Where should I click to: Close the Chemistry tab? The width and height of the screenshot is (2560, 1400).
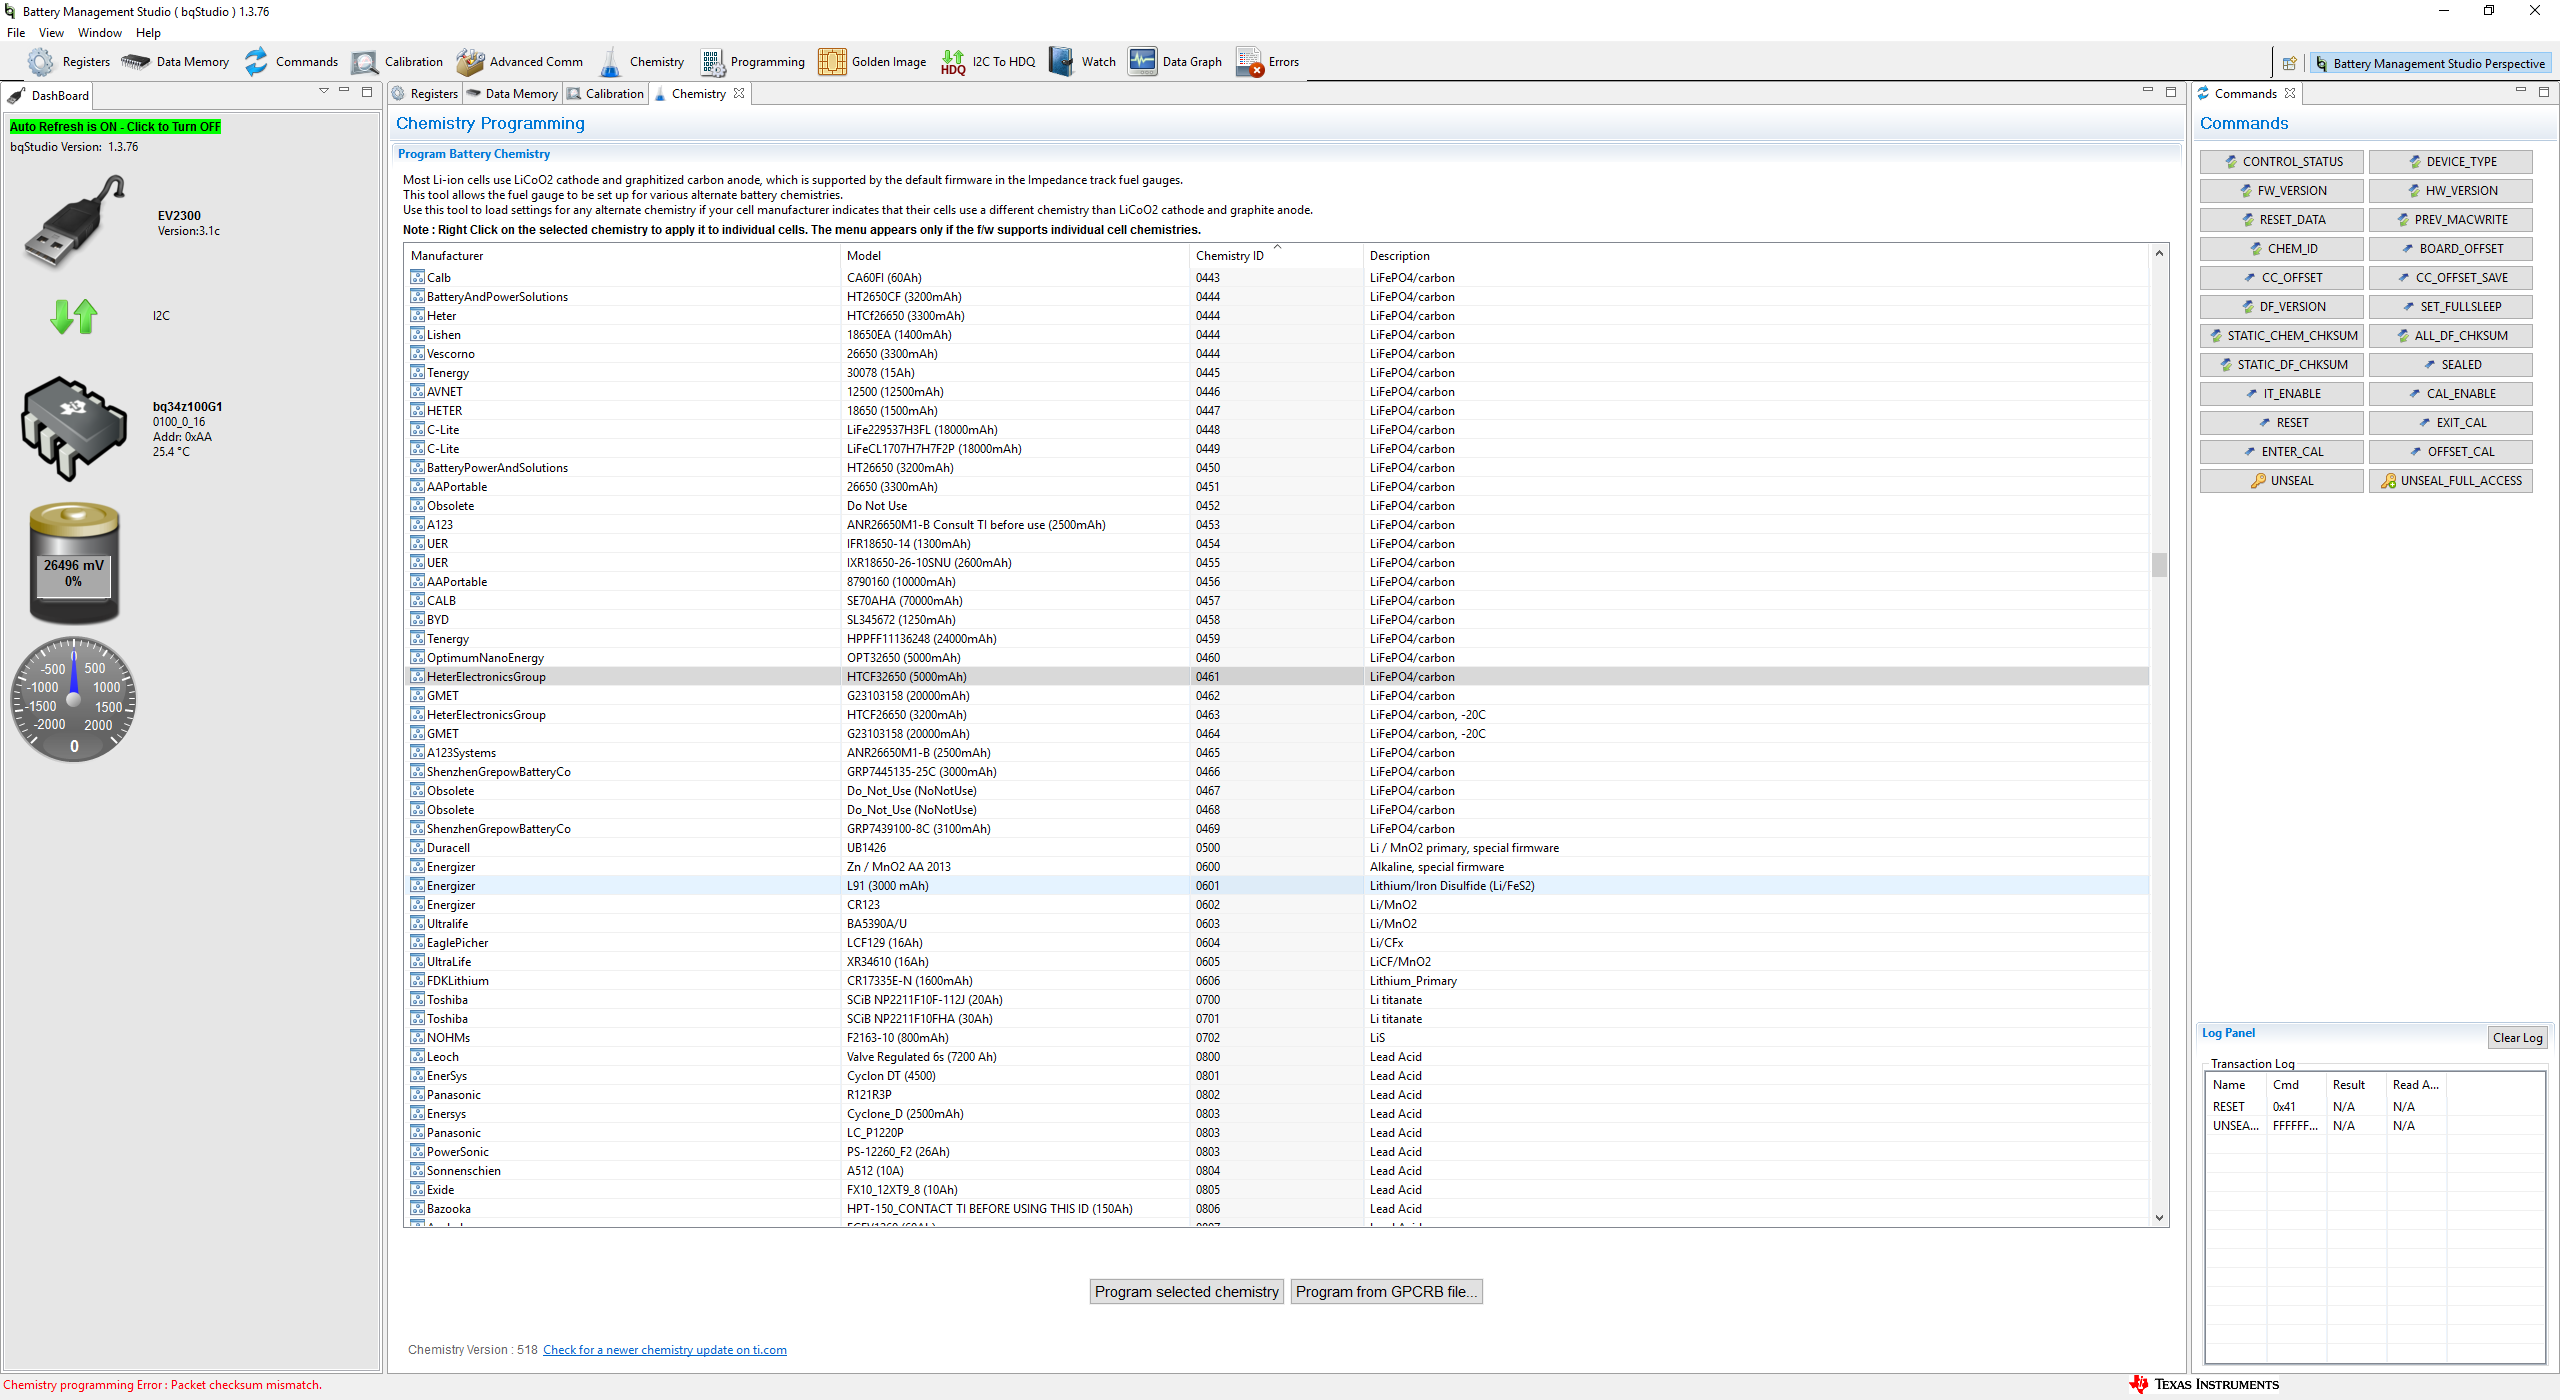click(x=739, y=93)
